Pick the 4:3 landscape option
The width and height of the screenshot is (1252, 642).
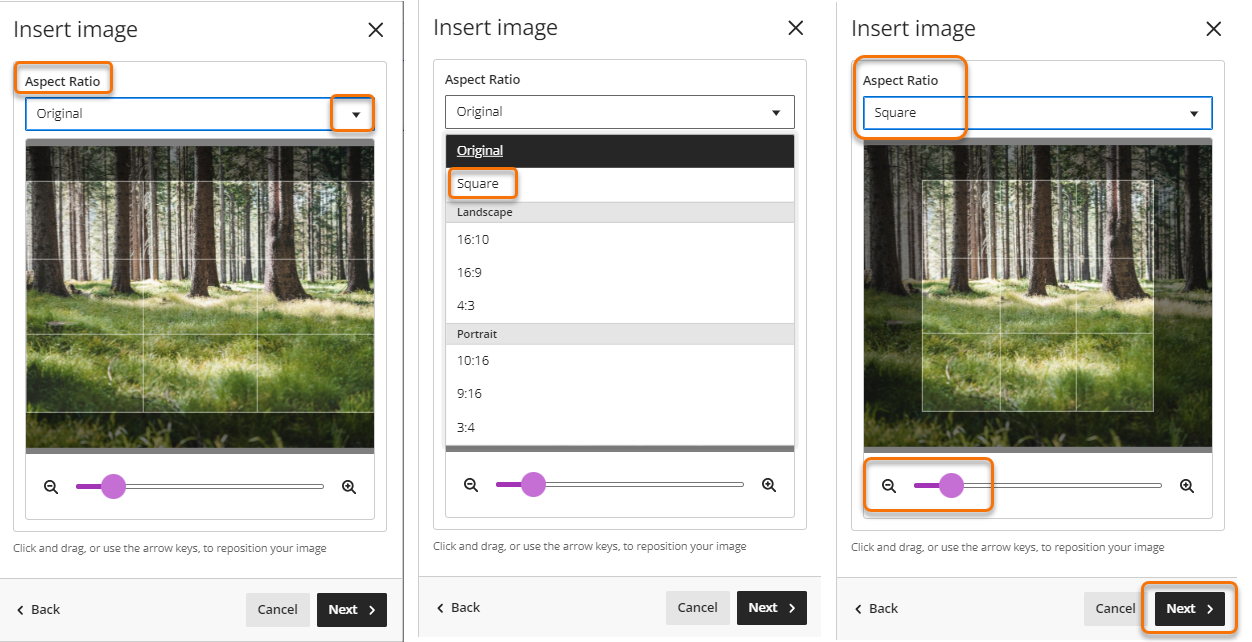point(466,306)
